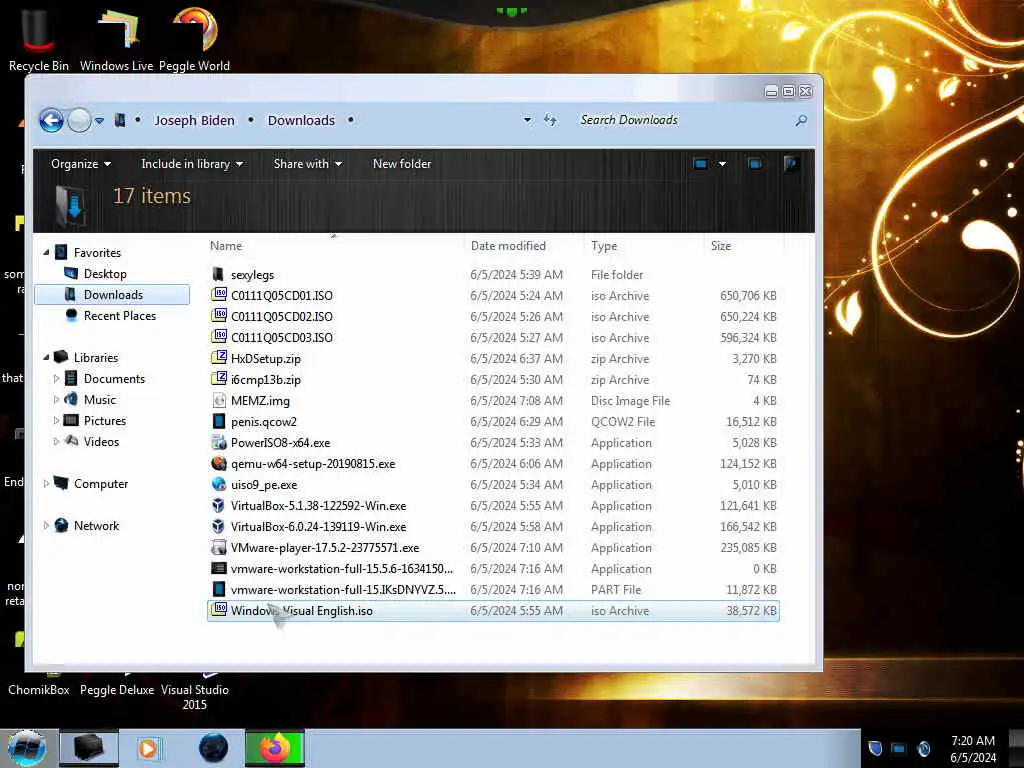Expand the Music library node

pos(56,400)
